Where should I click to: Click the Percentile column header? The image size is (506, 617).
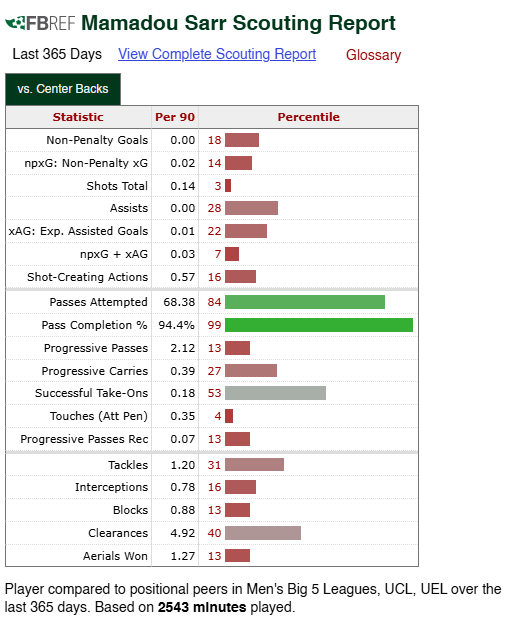pyautogui.click(x=308, y=117)
